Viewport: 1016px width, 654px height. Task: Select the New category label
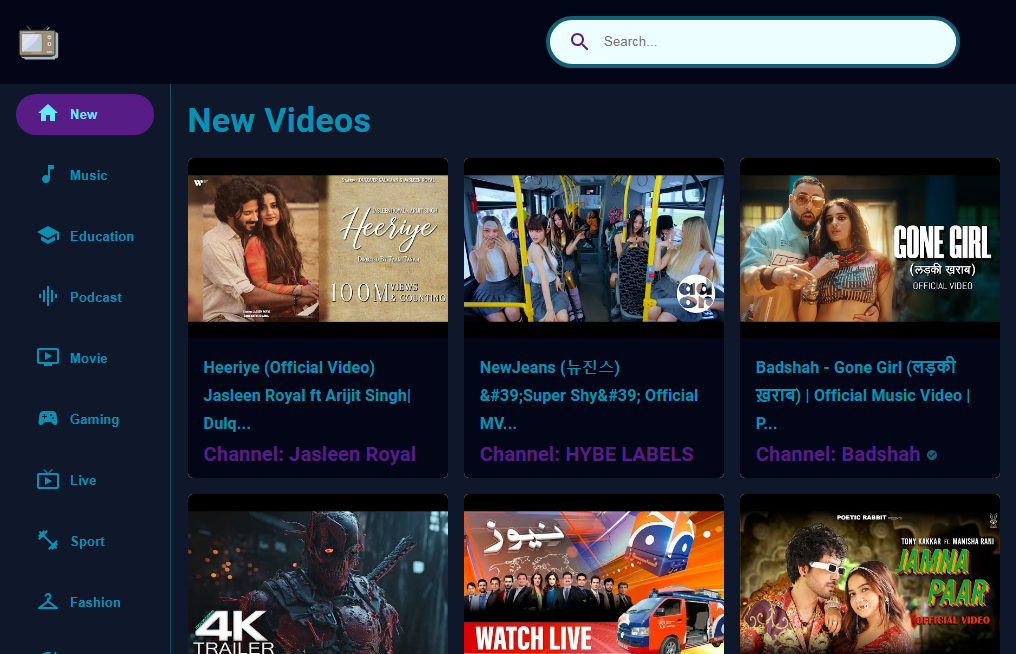point(84,114)
